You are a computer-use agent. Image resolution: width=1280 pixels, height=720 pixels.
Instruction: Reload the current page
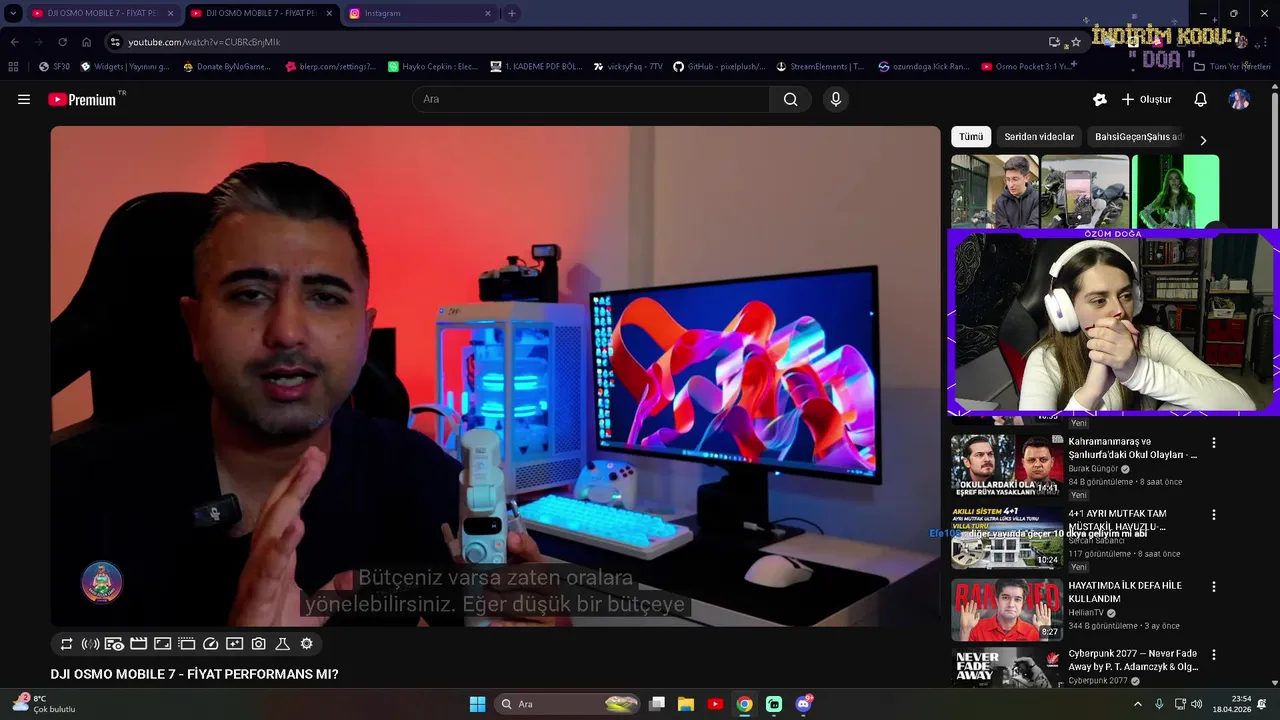click(x=62, y=42)
